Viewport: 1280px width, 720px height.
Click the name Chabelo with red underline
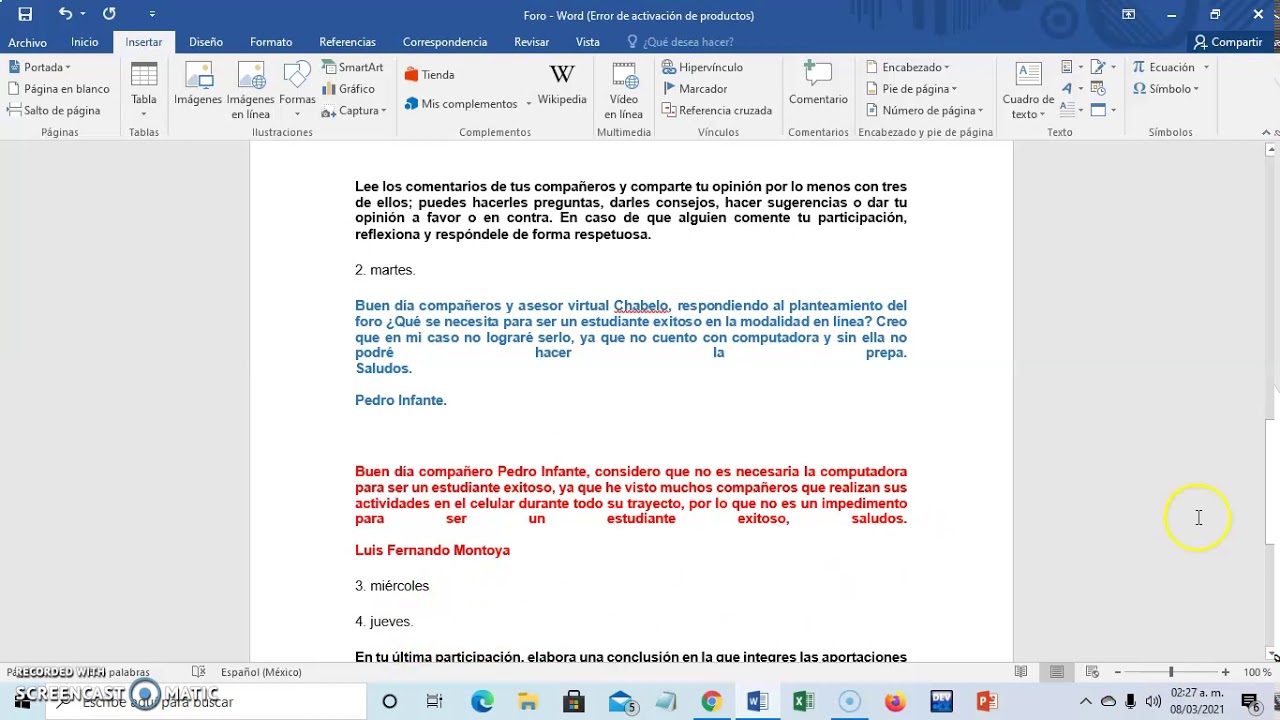(640, 306)
